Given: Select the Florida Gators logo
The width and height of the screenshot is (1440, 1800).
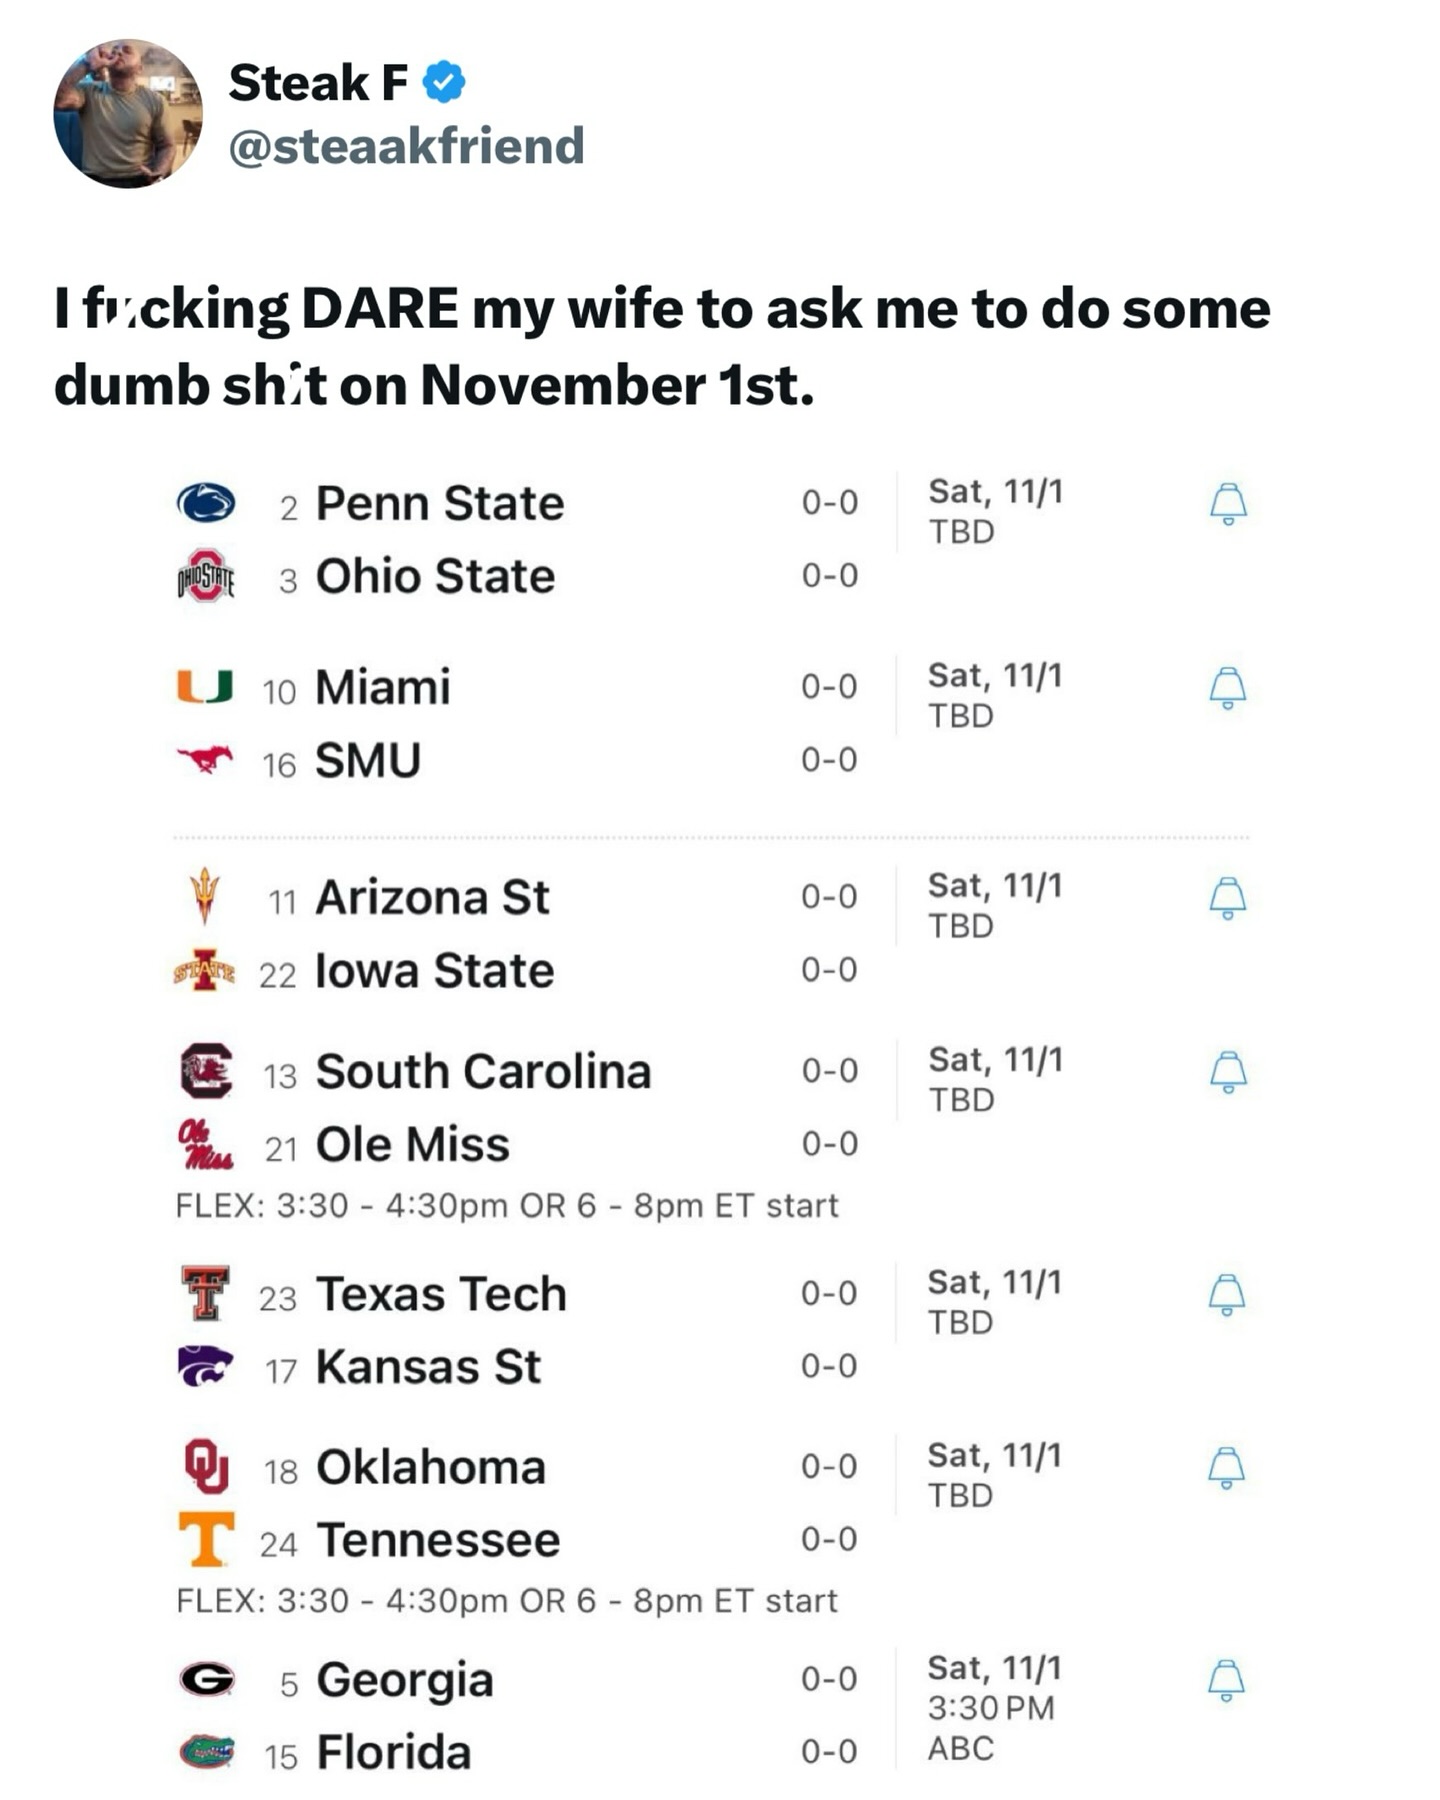Looking at the screenshot, I should (x=206, y=1752).
